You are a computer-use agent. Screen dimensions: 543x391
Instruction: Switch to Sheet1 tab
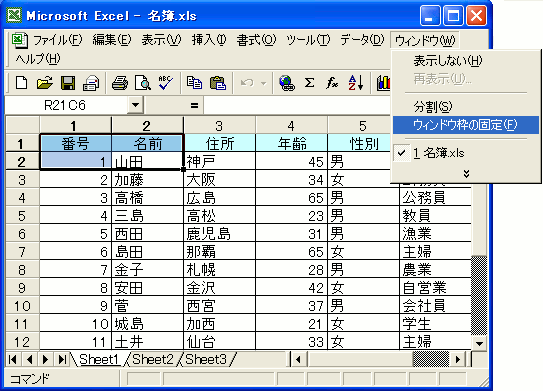click(99, 359)
